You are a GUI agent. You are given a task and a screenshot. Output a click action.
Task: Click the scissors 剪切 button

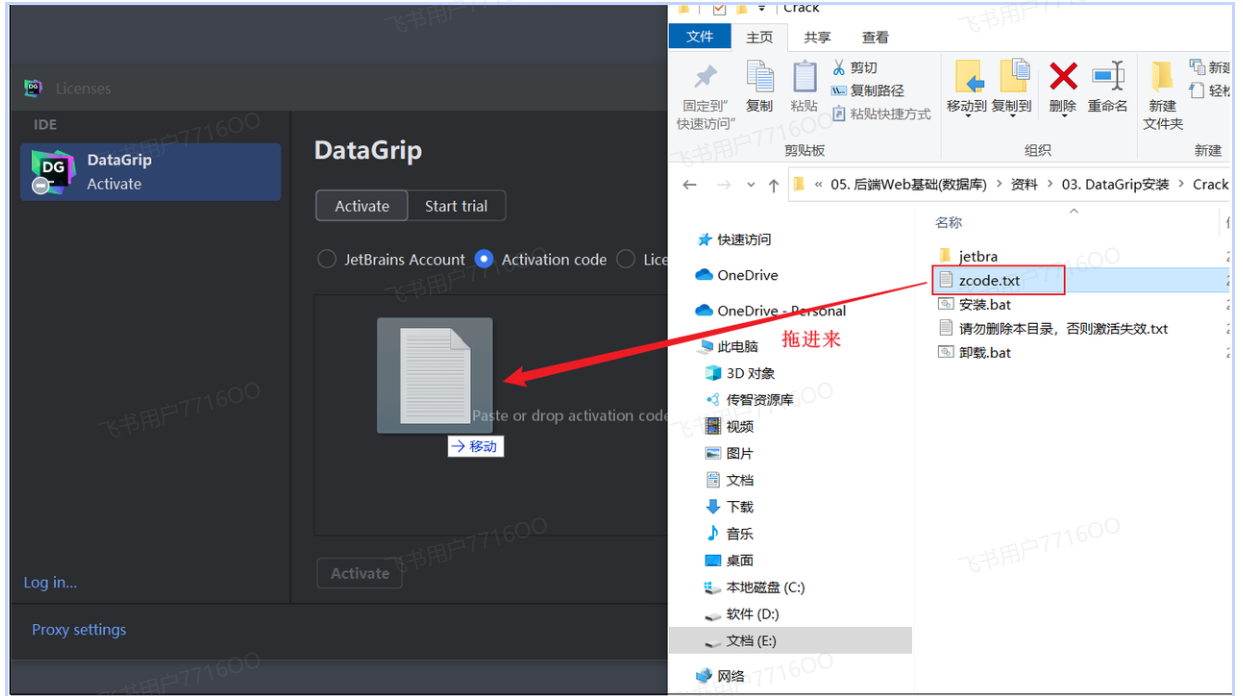(x=855, y=68)
